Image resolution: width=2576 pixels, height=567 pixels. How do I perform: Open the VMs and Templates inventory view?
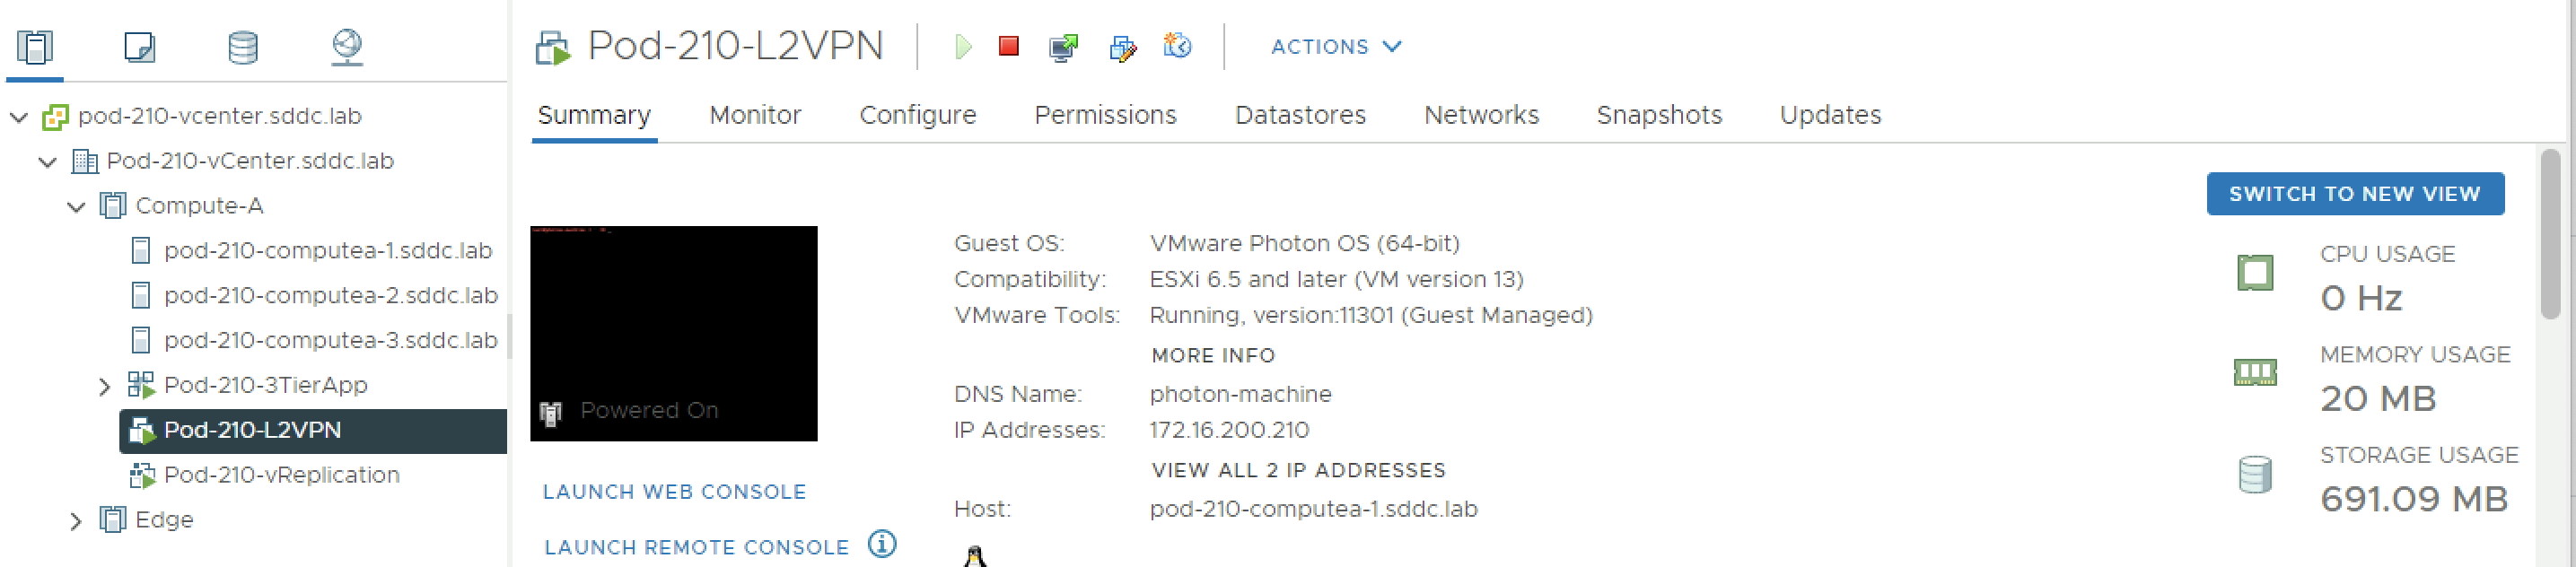coord(139,47)
